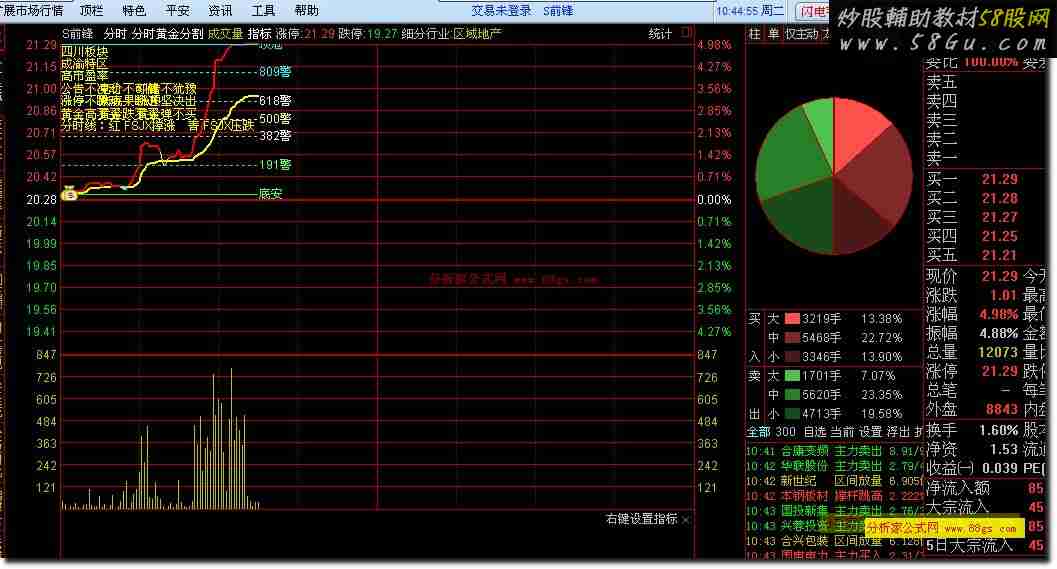
Task: Click the 新世纪 区间放量 alert row
Action: click(834, 481)
